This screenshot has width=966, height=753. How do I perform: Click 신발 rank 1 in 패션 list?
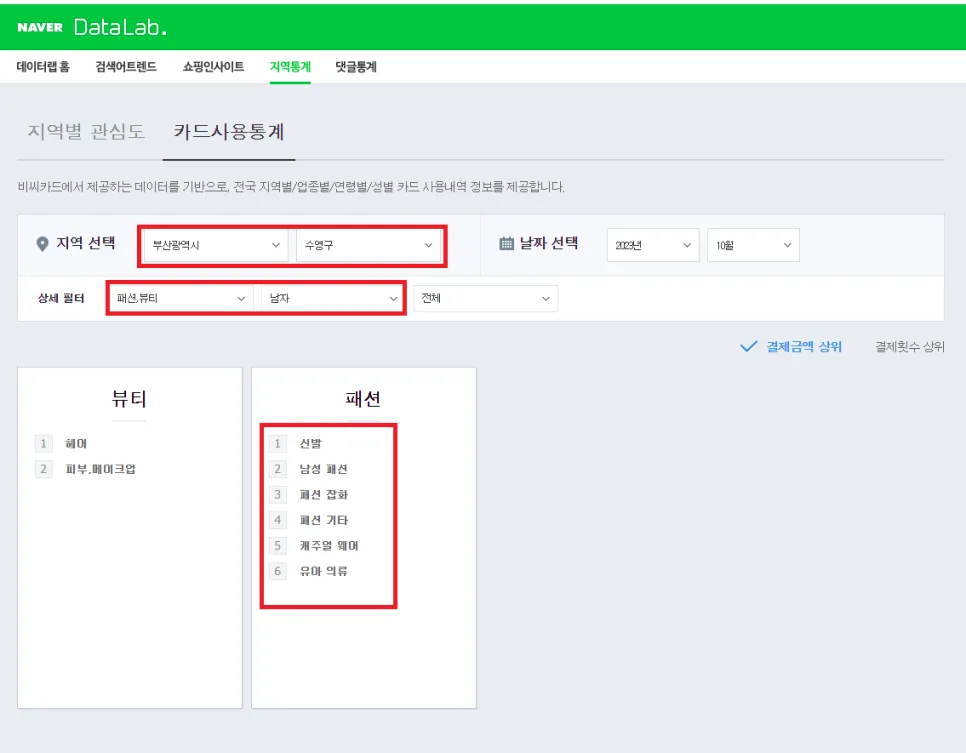pos(310,444)
